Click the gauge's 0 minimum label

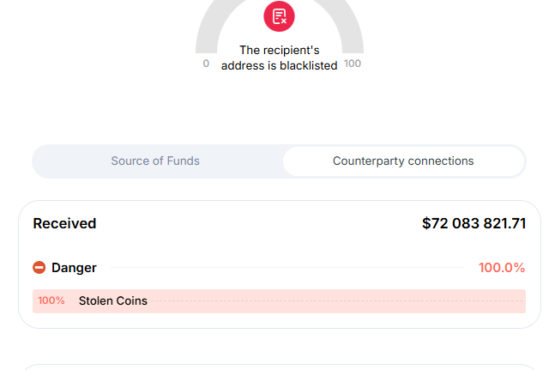pyautogui.click(x=206, y=64)
